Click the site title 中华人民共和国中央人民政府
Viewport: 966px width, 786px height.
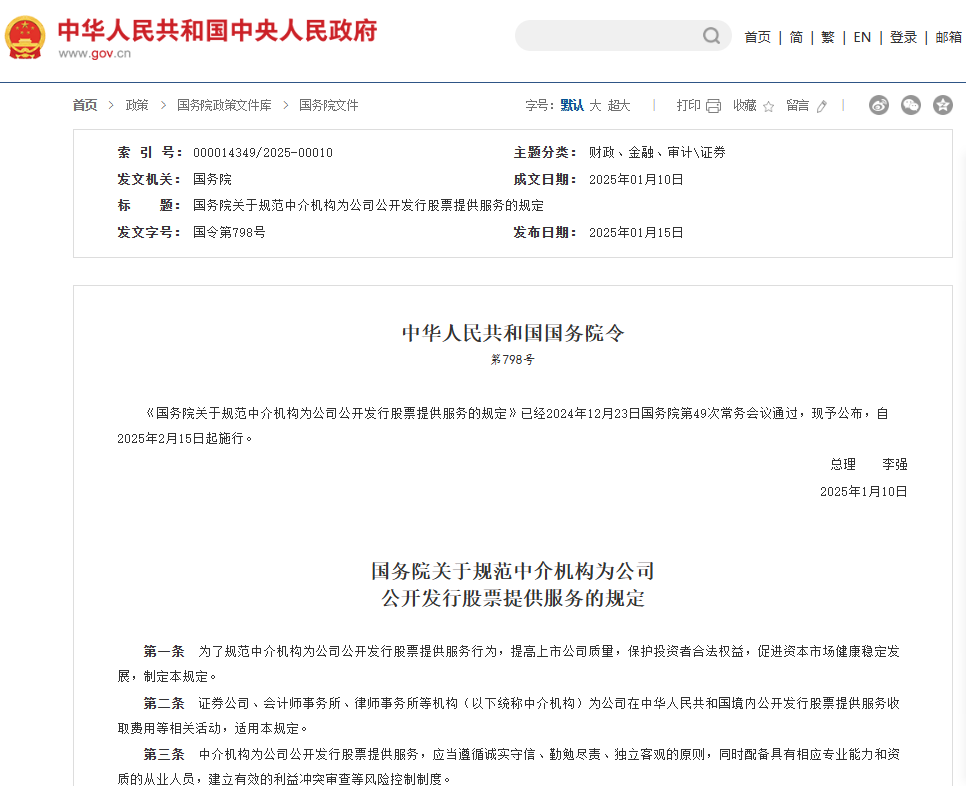[x=217, y=30]
